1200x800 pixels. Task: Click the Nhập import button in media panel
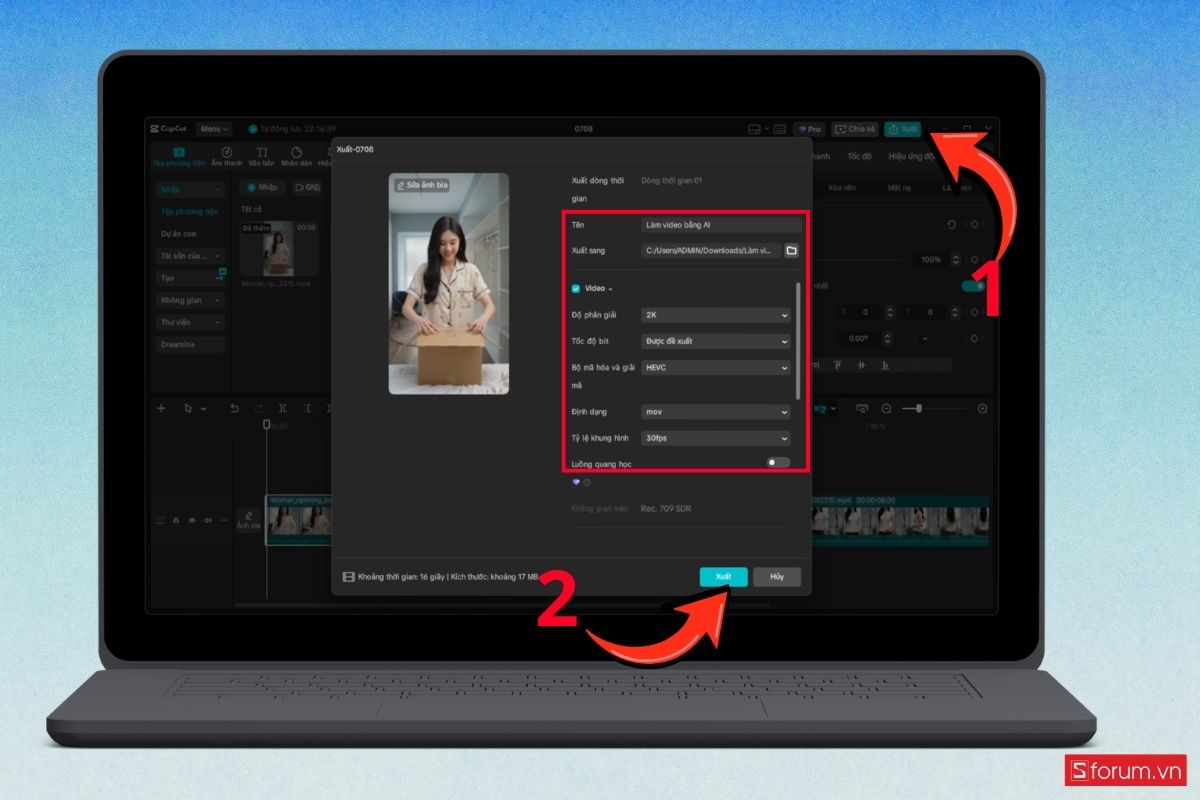pos(262,187)
